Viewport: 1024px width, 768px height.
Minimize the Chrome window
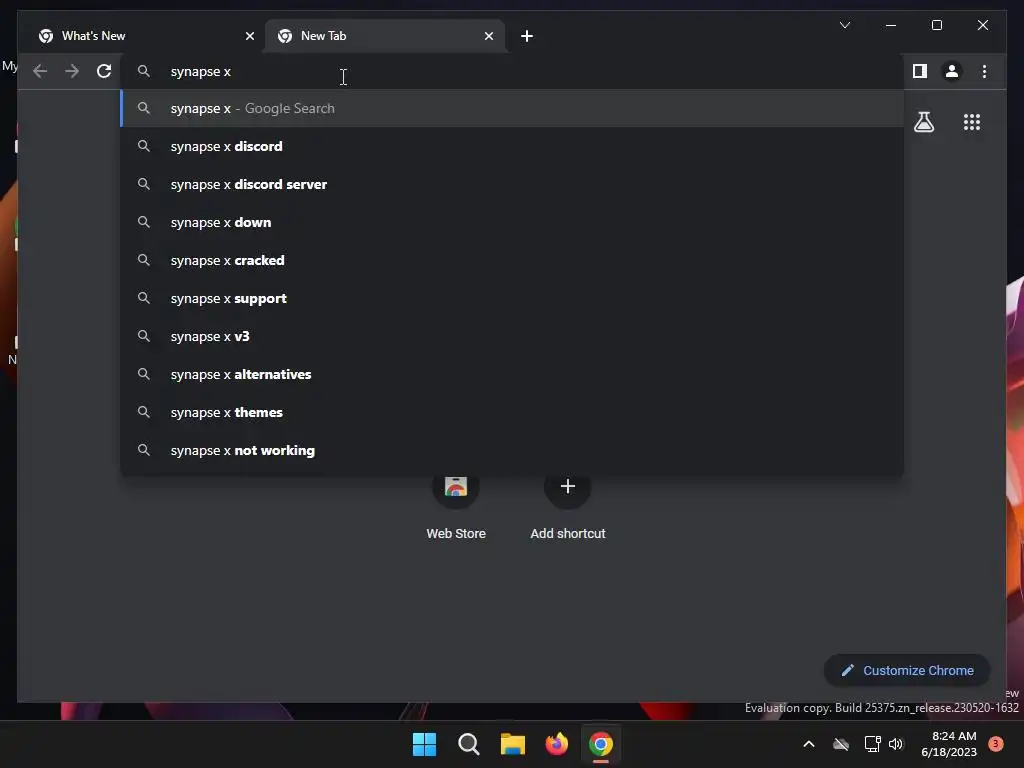[x=891, y=25]
